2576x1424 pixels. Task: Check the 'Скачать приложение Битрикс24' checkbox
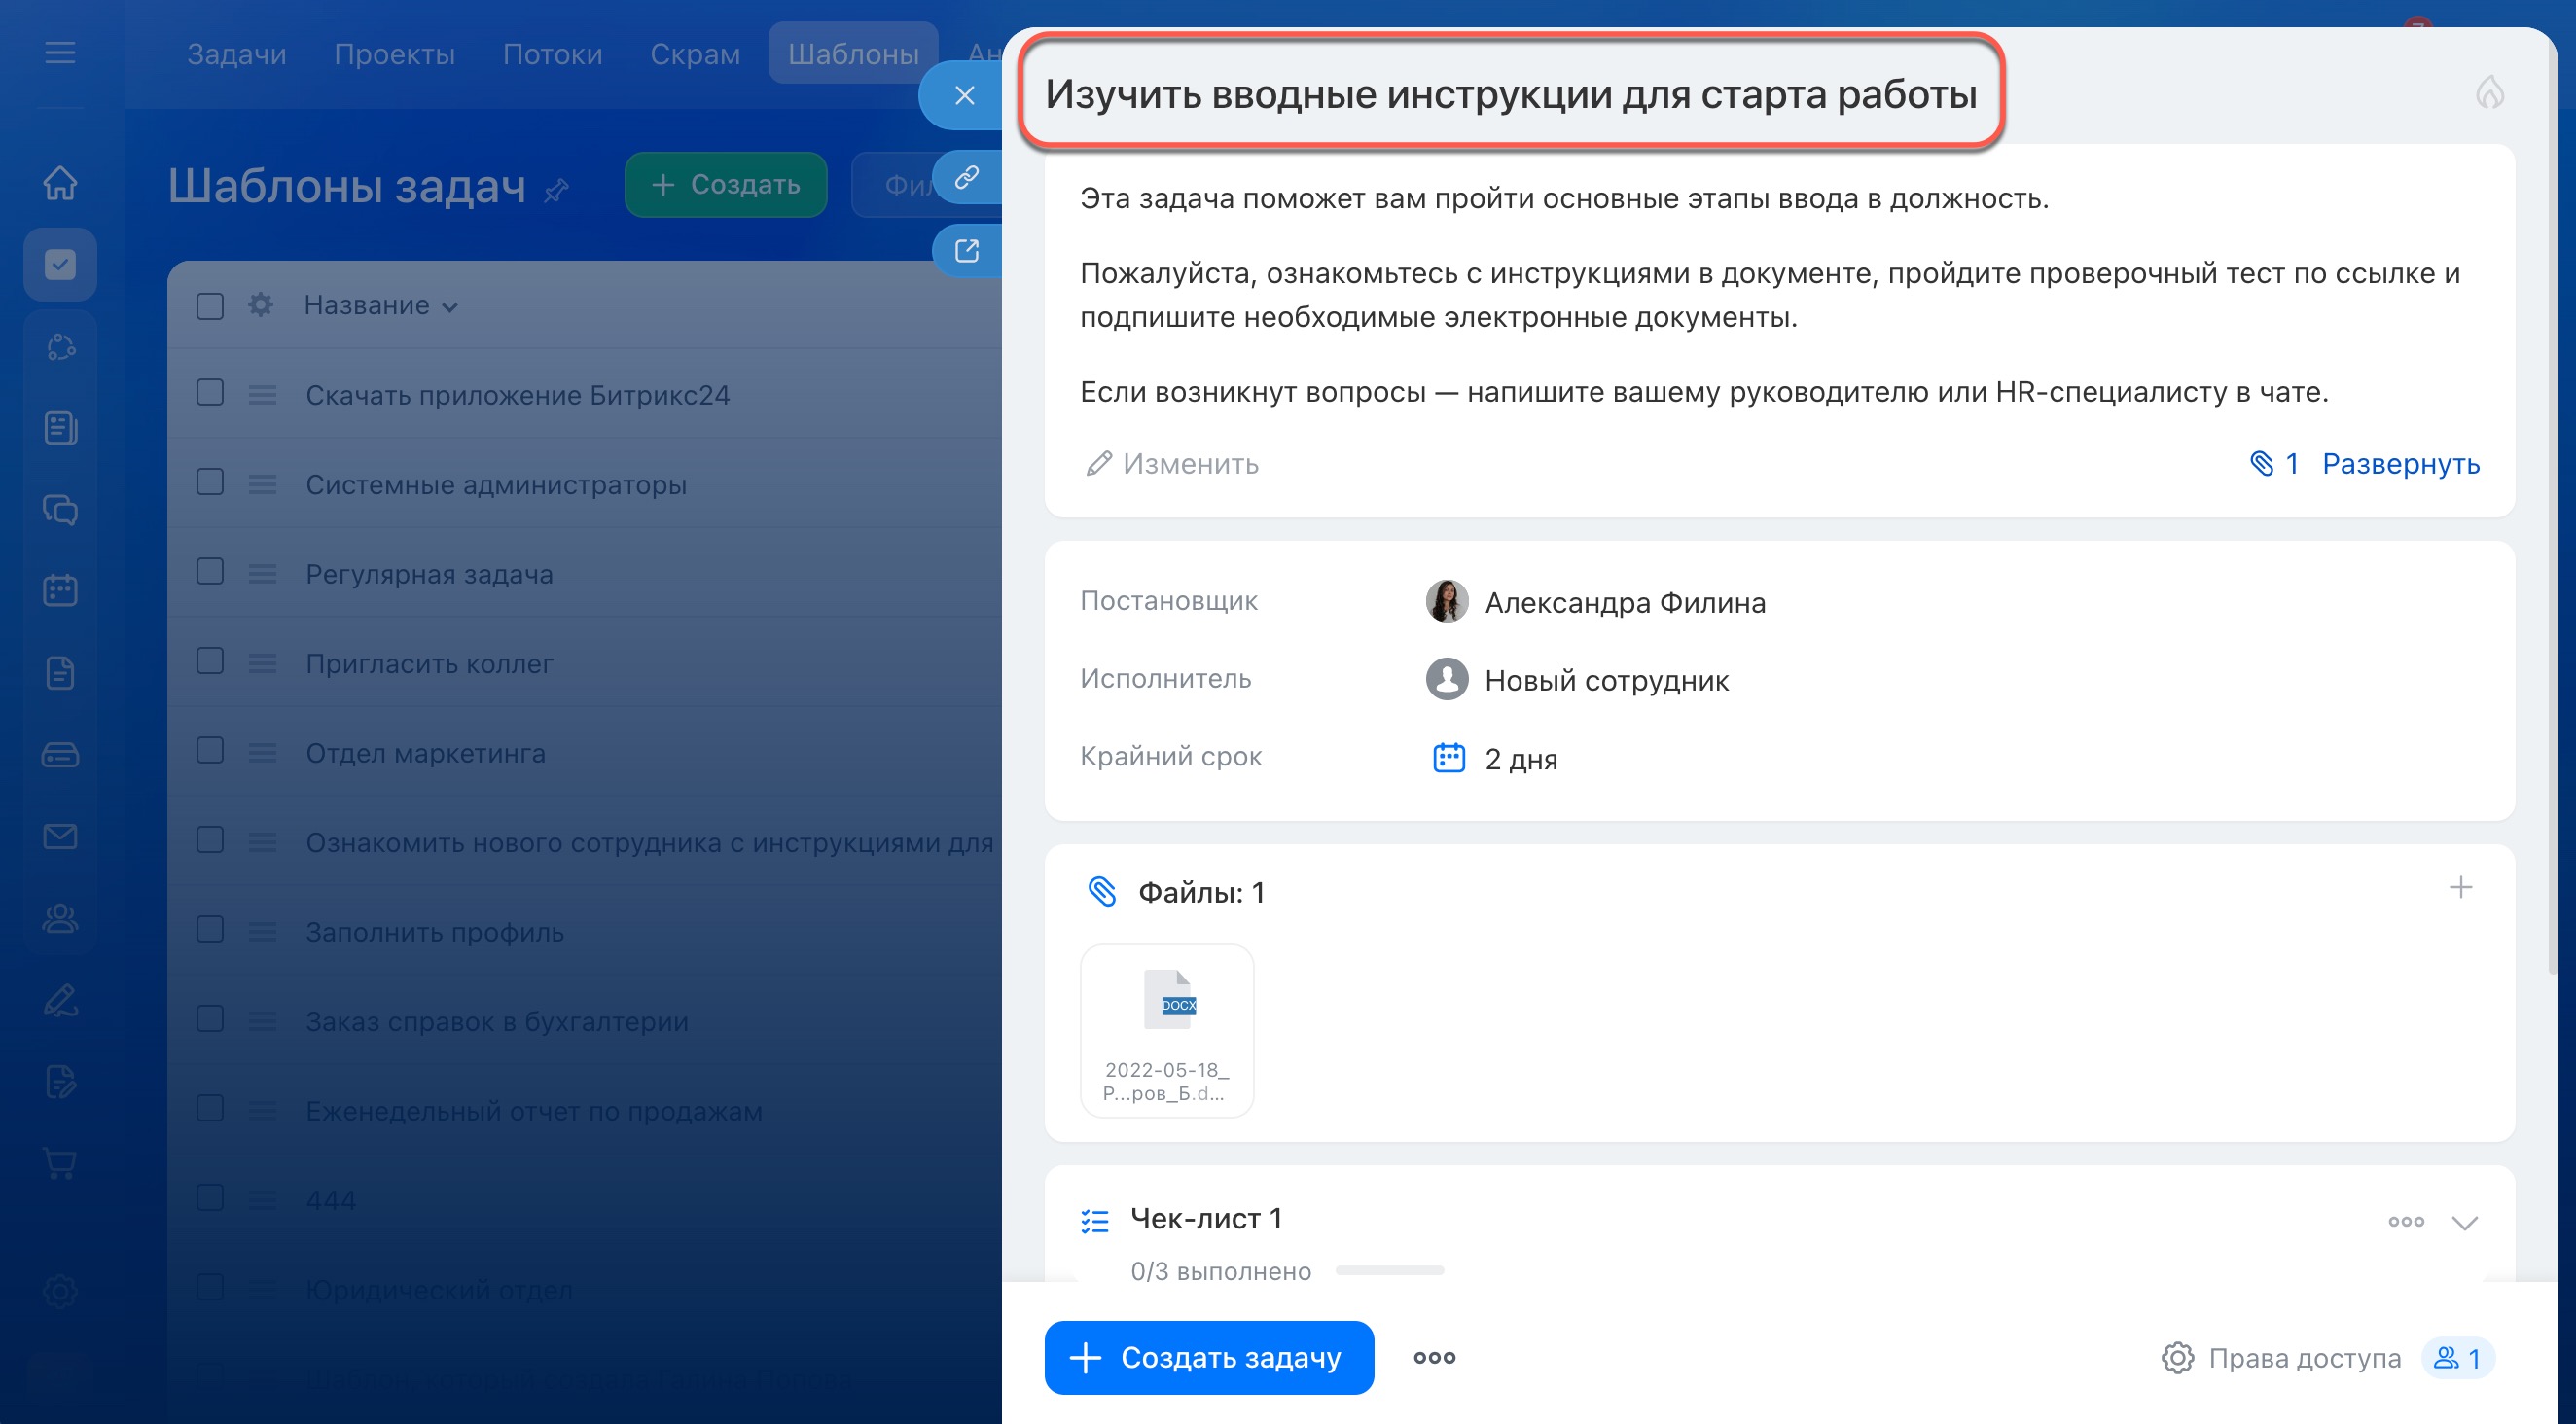(210, 393)
